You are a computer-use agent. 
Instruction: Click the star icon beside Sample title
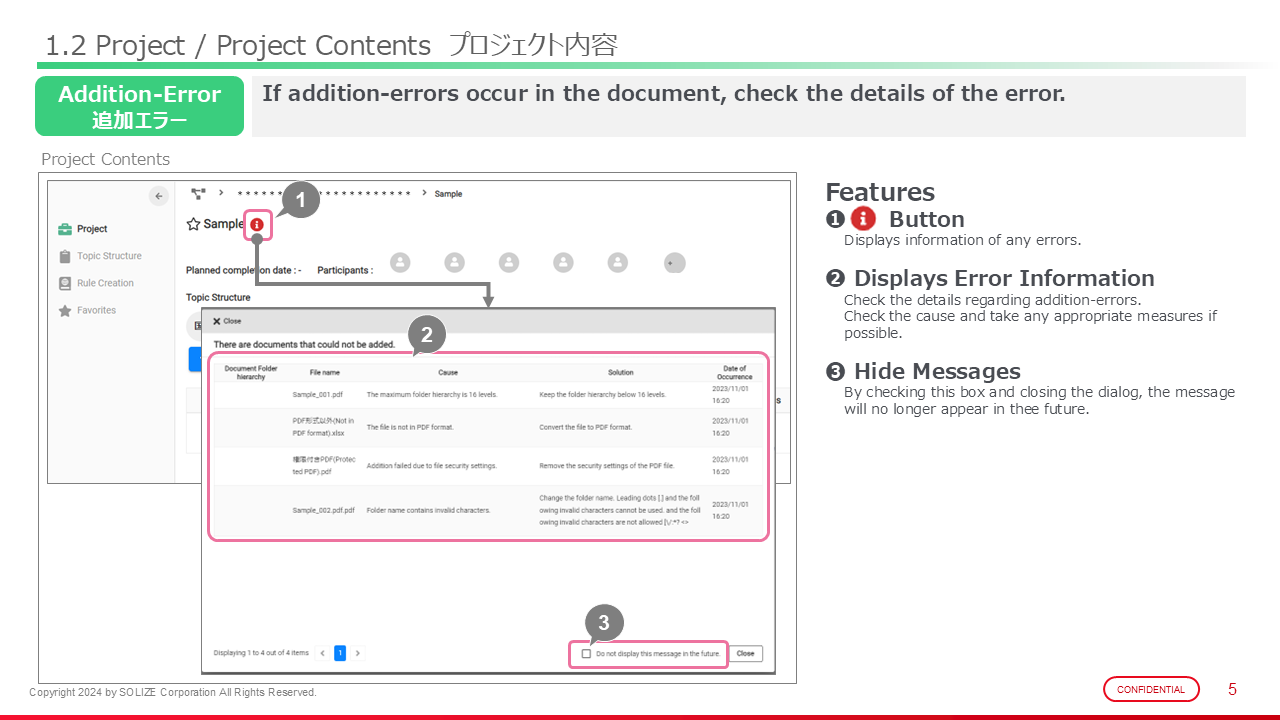[193, 225]
